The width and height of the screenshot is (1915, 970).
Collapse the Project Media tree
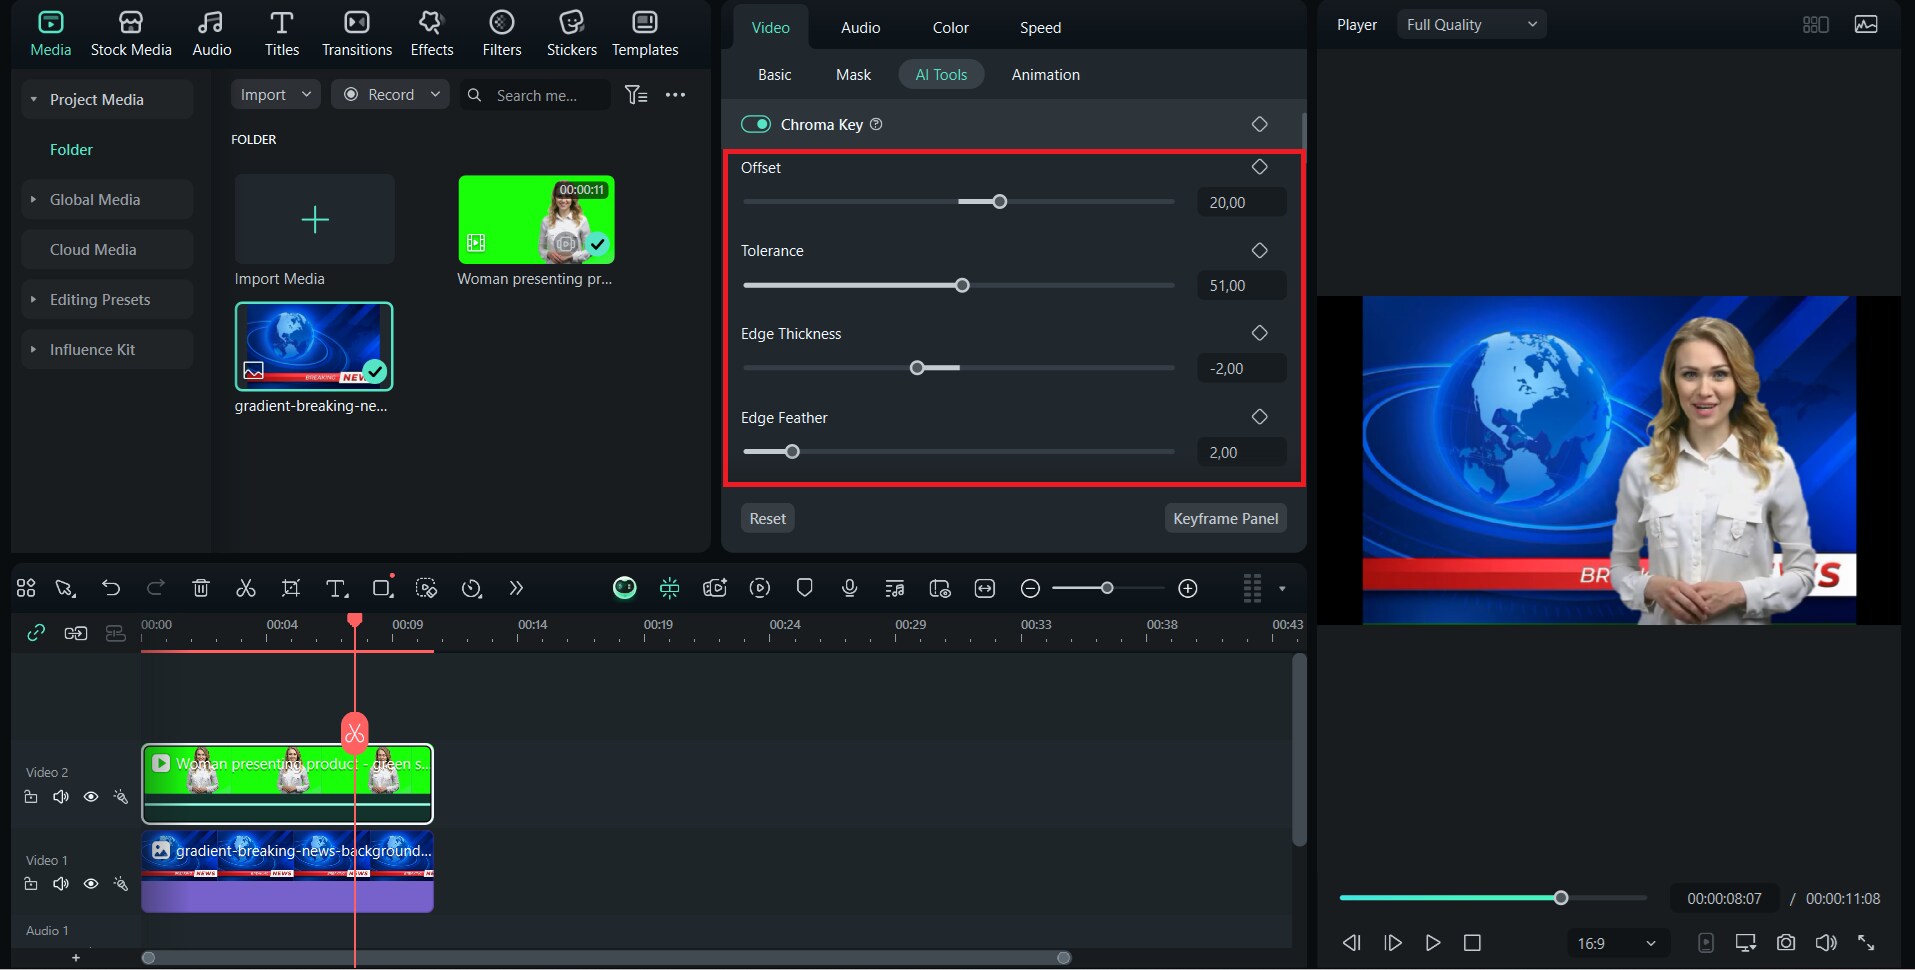click(34, 99)
